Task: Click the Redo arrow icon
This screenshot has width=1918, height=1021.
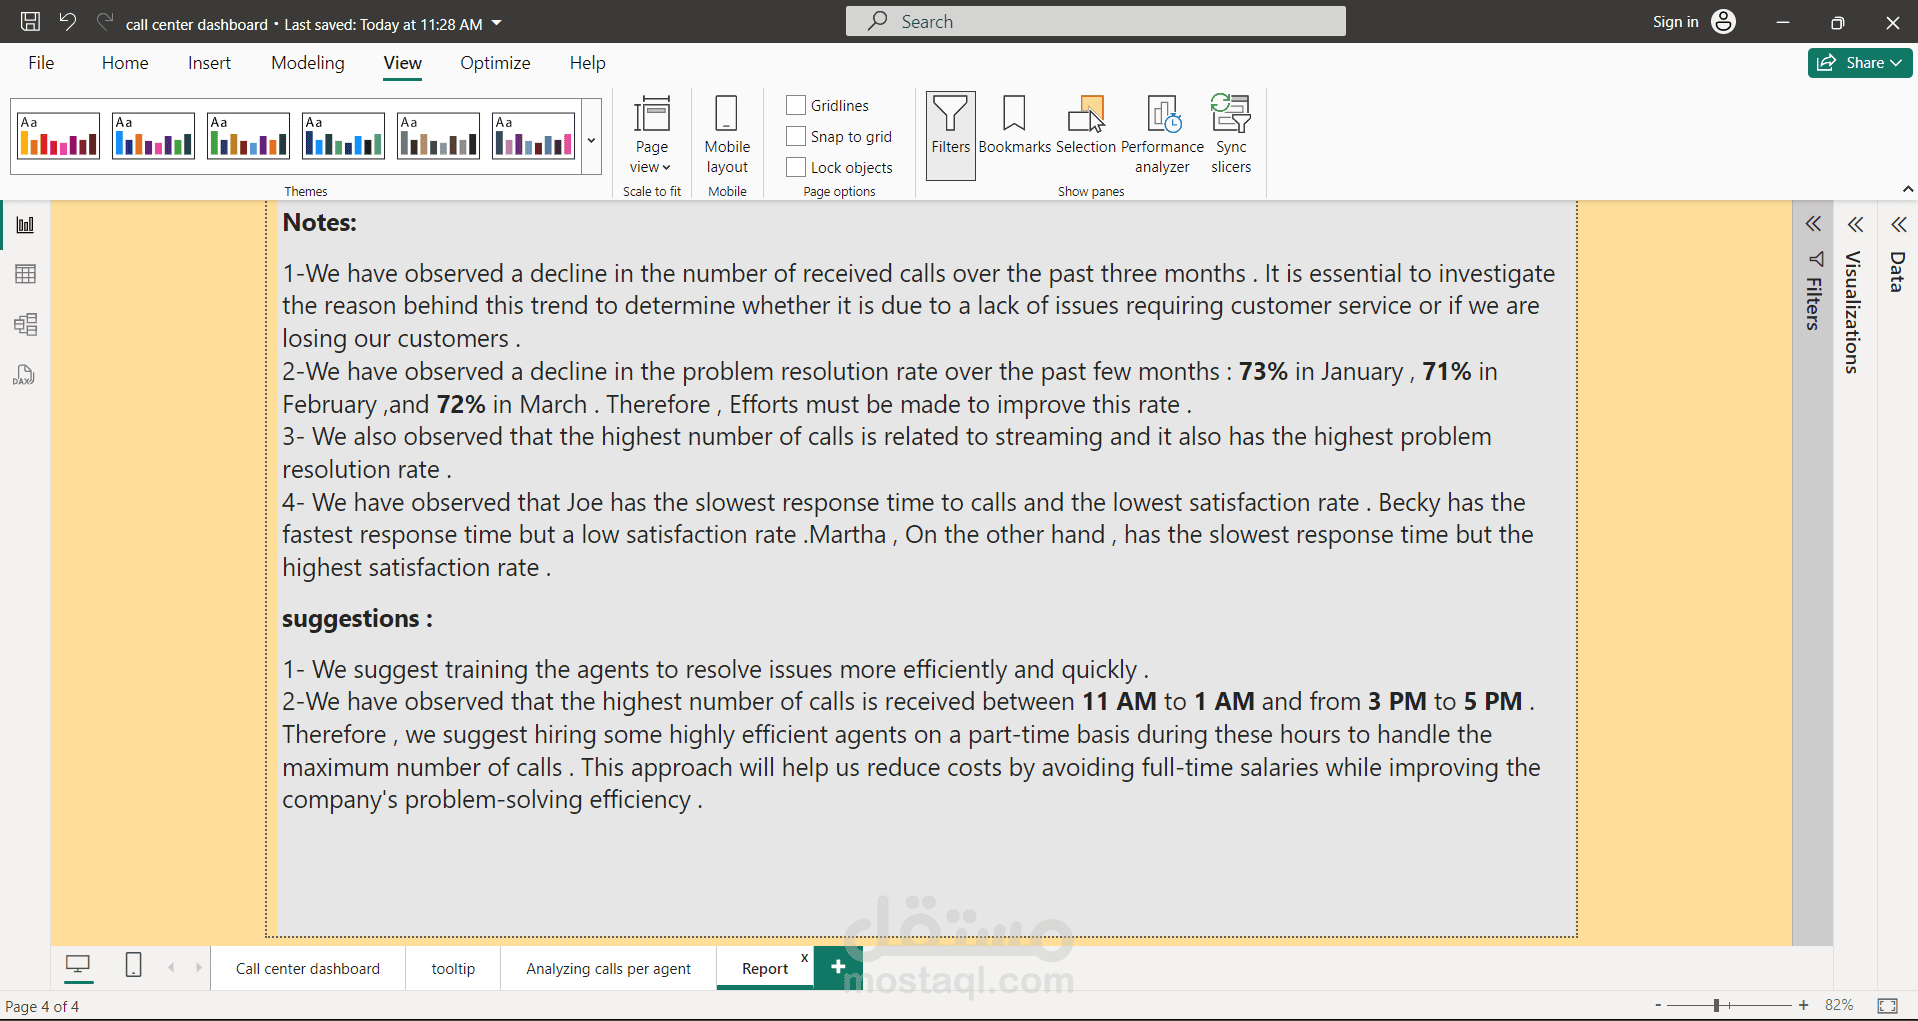Action: coord(105,22)
